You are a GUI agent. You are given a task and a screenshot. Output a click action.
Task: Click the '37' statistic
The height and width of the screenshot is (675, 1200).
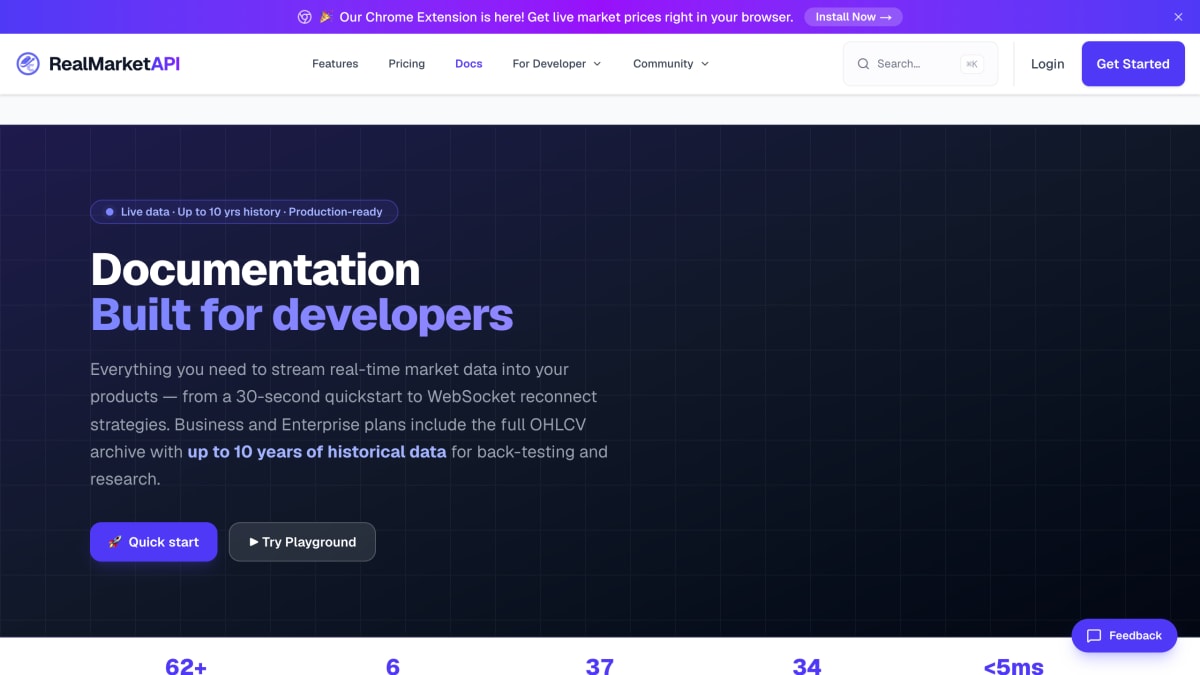(x=600, y=667)
